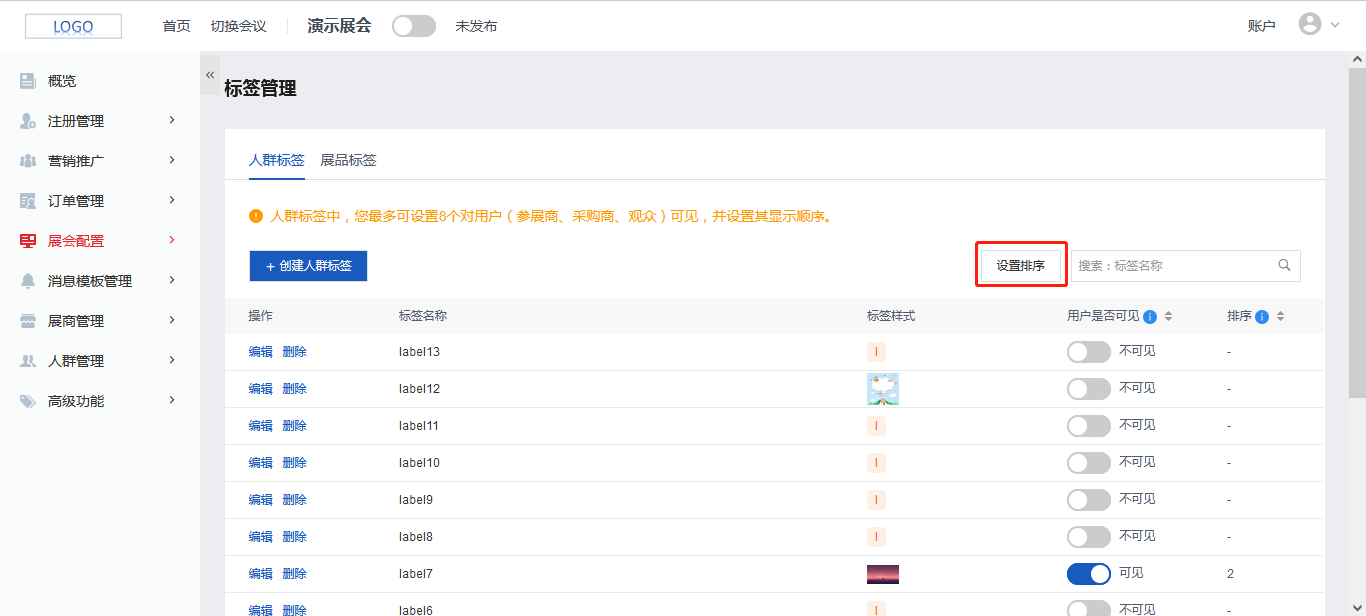The width and height of the screenshot is (1366, 616).
Task: Click 编辑 for label11
Action: point(261,426)
